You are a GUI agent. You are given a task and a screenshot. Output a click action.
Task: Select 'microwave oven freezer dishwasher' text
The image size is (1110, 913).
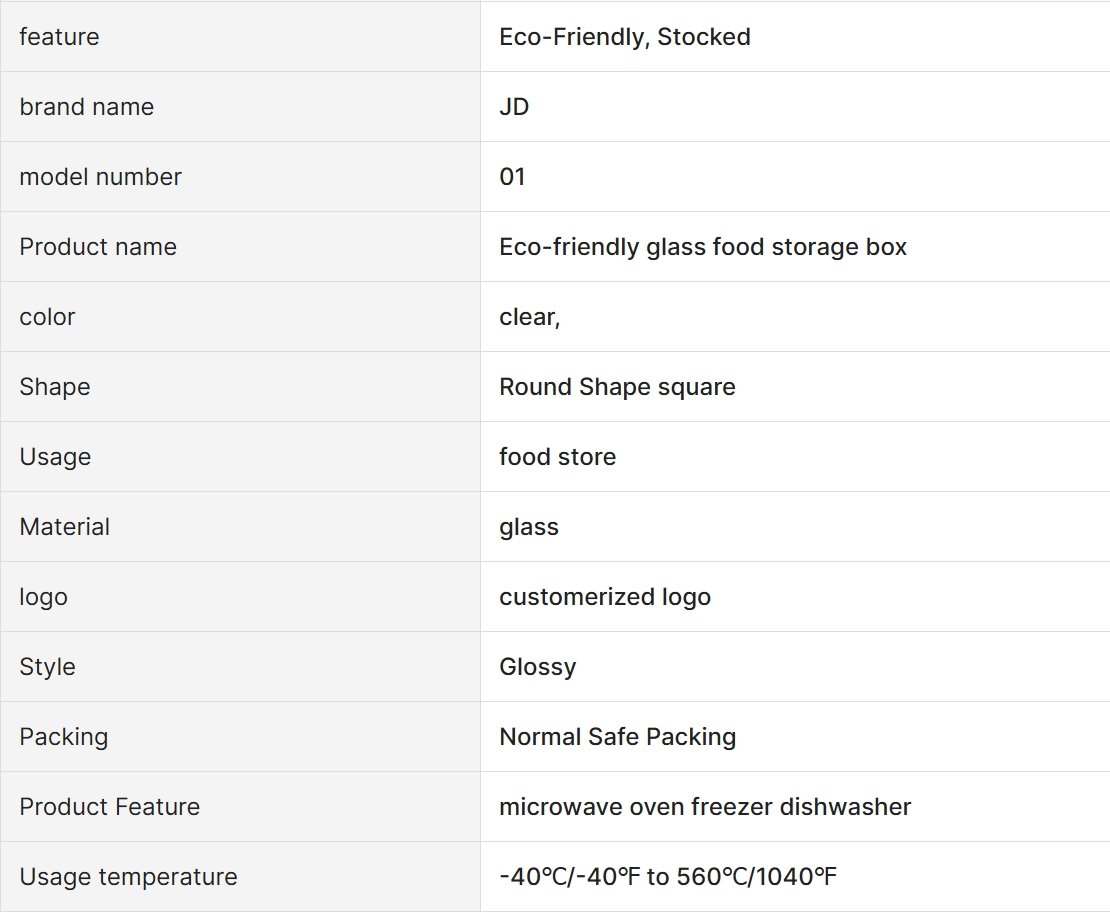pyautogui.click(x=705, y=807)
